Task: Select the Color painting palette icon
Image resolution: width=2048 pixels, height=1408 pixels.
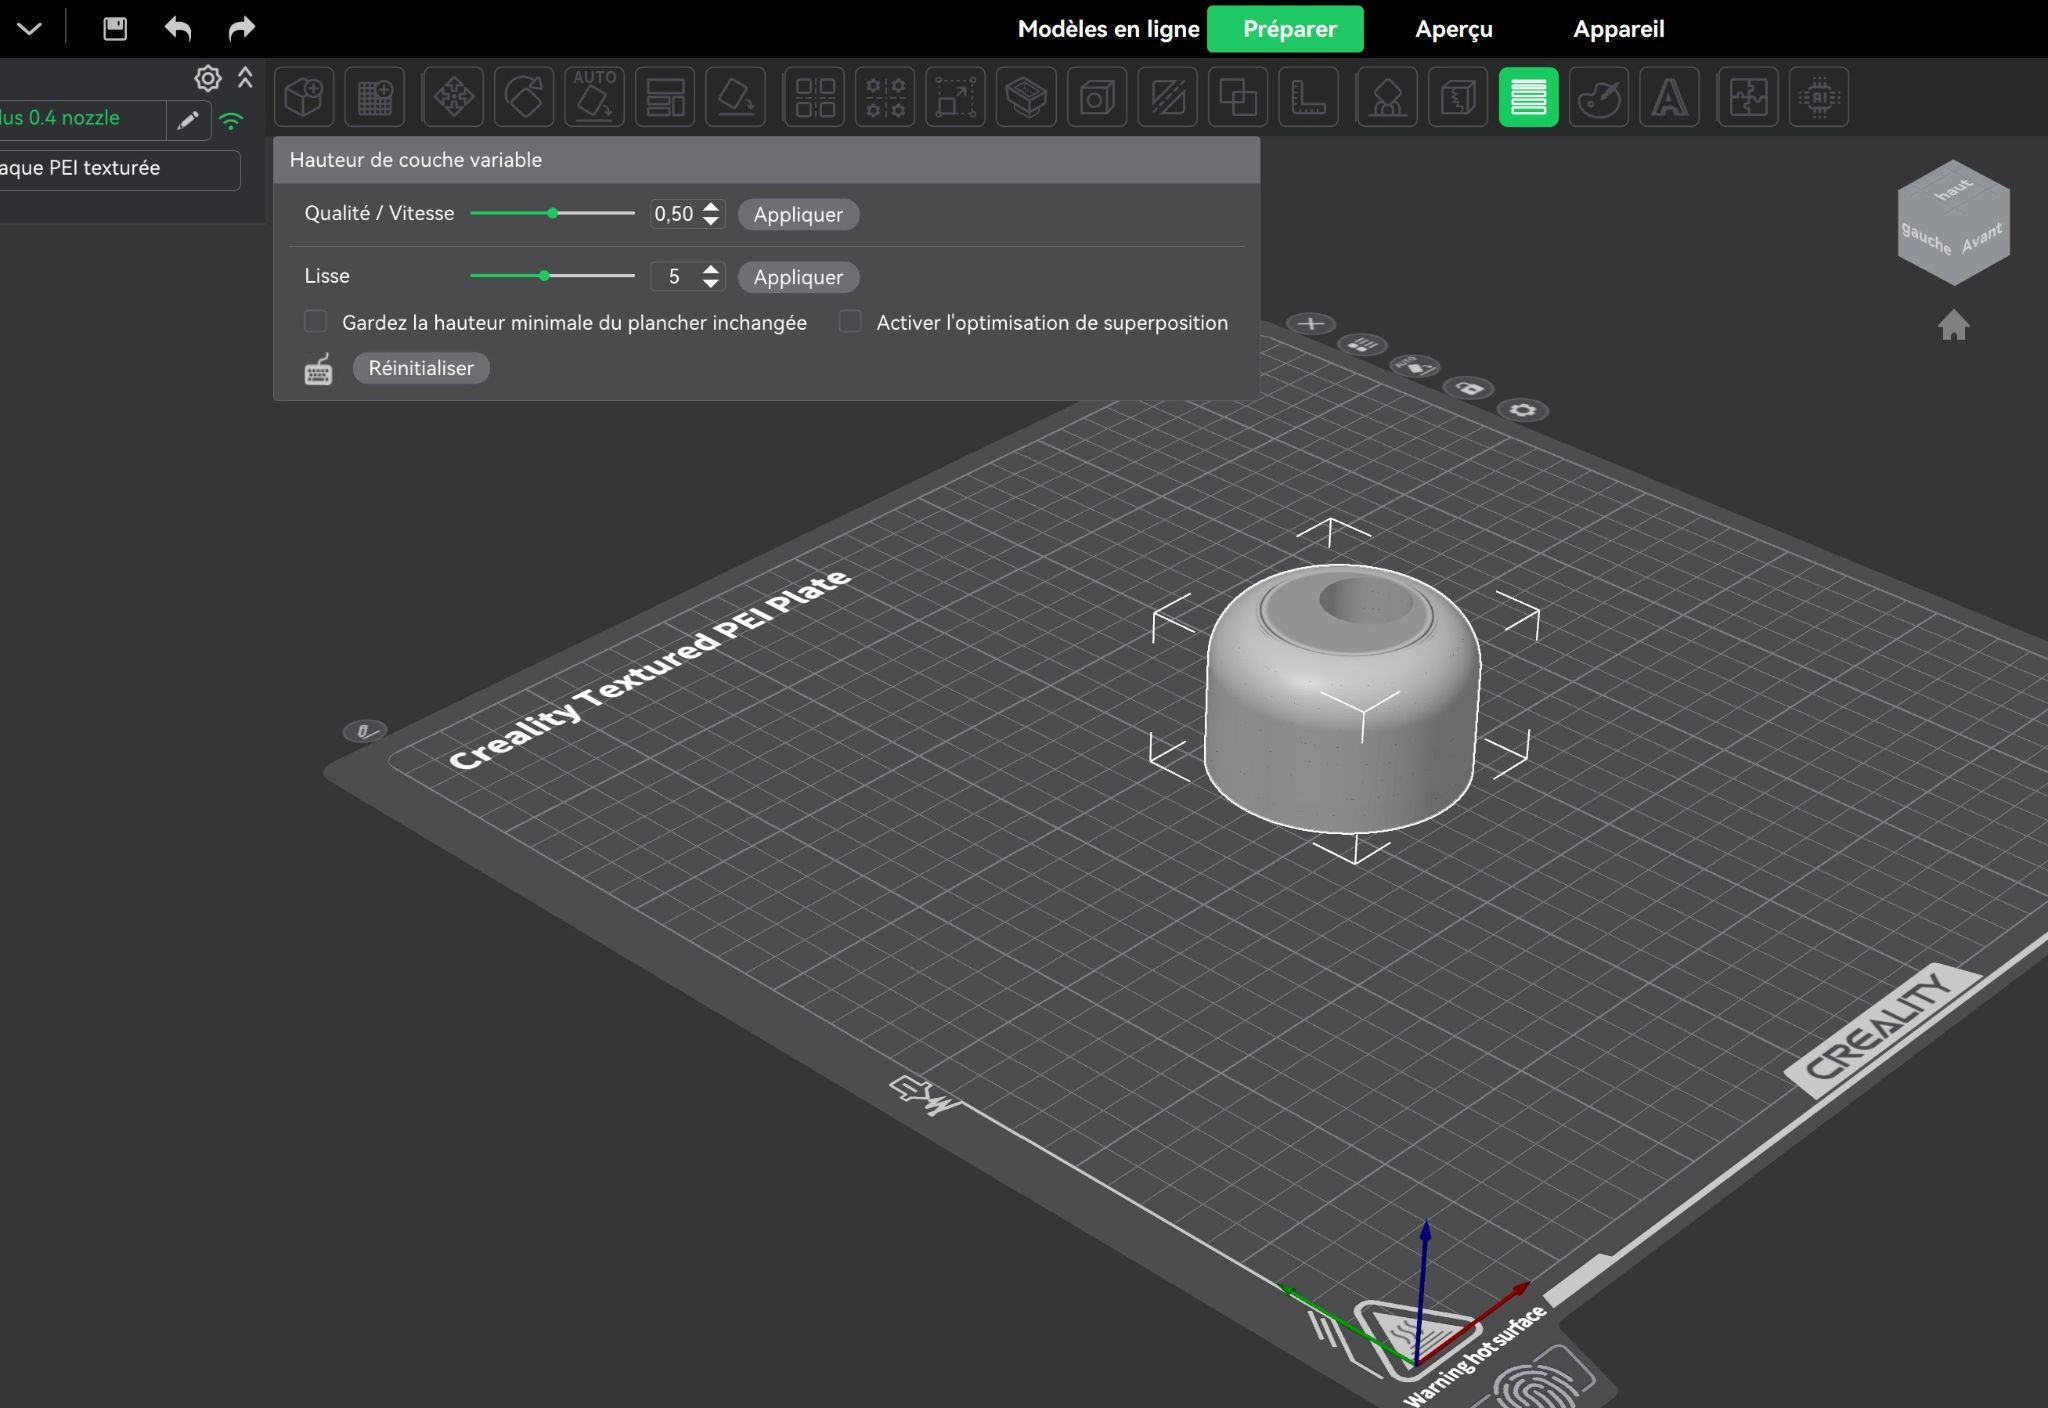Action: (1598, 97)
